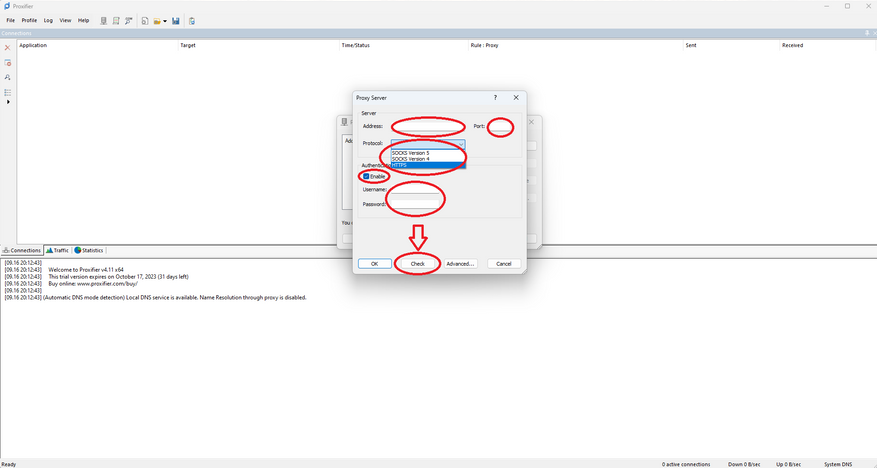
Task: Switch to the Statistics tab
Action: pos(89,250)
